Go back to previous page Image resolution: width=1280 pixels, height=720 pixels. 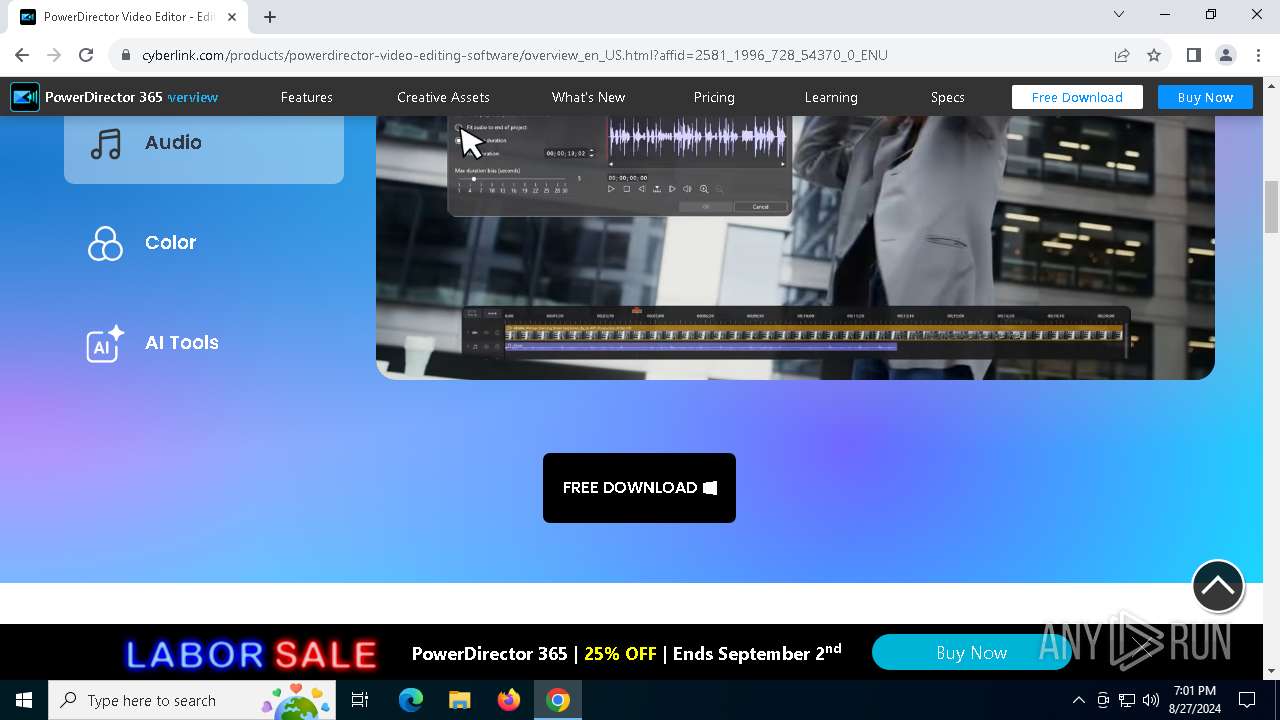click(22, 55)
